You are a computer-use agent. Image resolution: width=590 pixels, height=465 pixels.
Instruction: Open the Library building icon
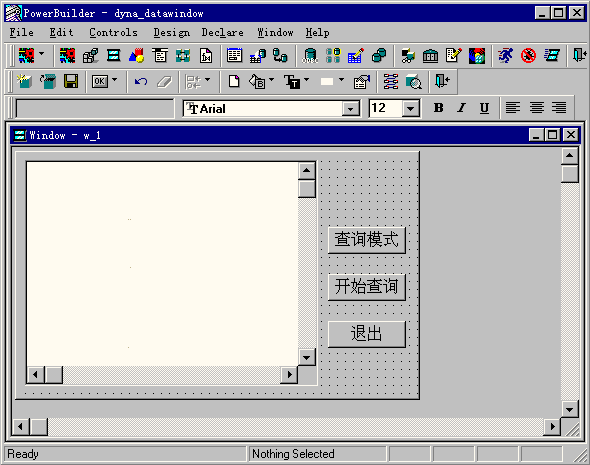[x=430, y=56]
